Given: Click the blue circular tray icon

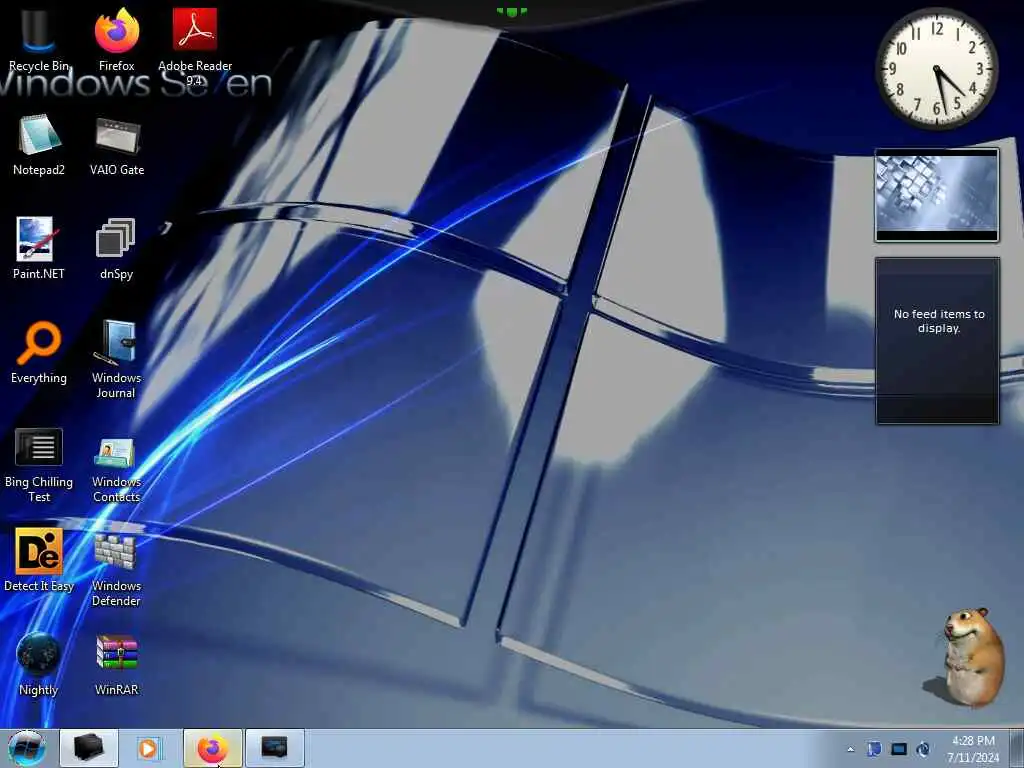Looking at the screenshot, I should click(x=923, y=748).
